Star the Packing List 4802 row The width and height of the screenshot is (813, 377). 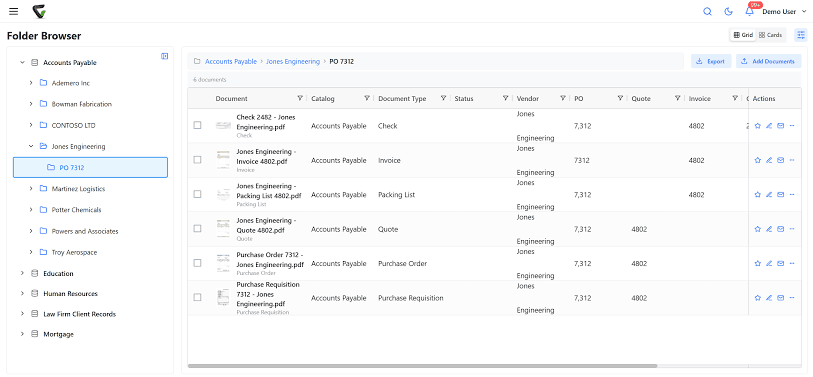[758, 194]
